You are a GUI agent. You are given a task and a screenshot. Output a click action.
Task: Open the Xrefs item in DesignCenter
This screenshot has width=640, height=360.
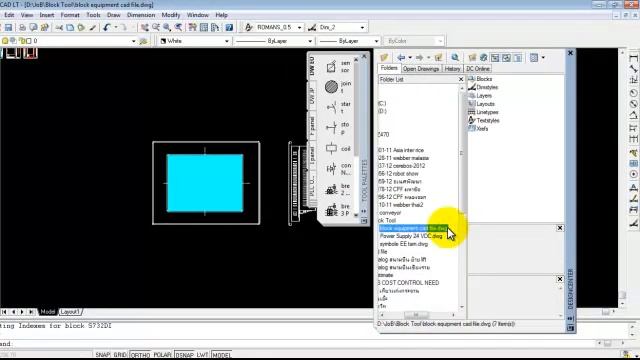click(478, 128)
